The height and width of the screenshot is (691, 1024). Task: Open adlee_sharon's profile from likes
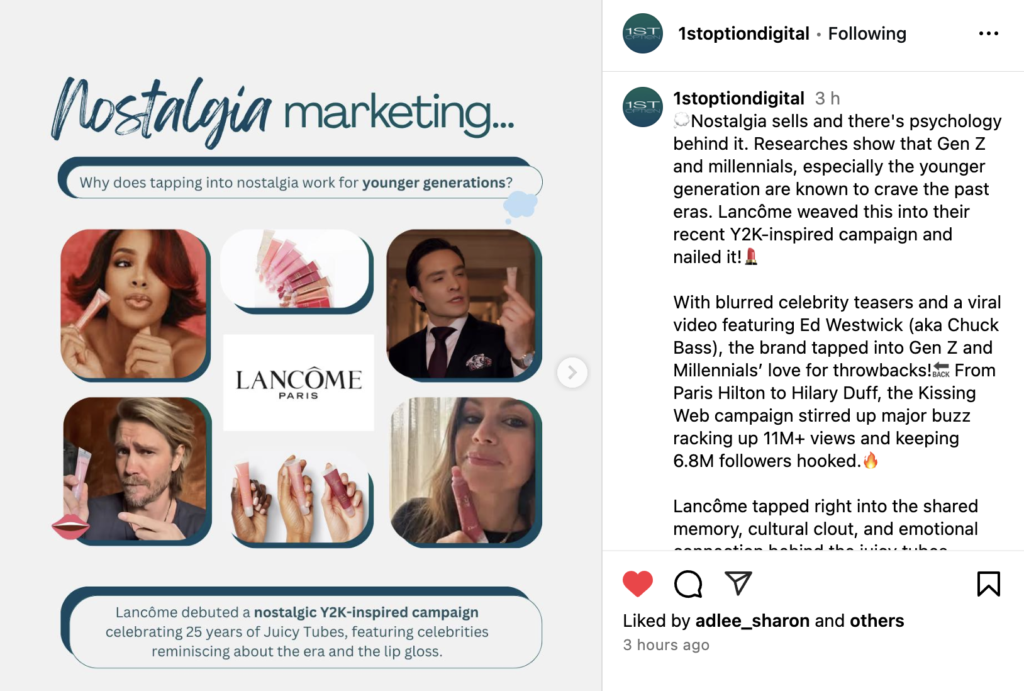click(x=752, y=620)
